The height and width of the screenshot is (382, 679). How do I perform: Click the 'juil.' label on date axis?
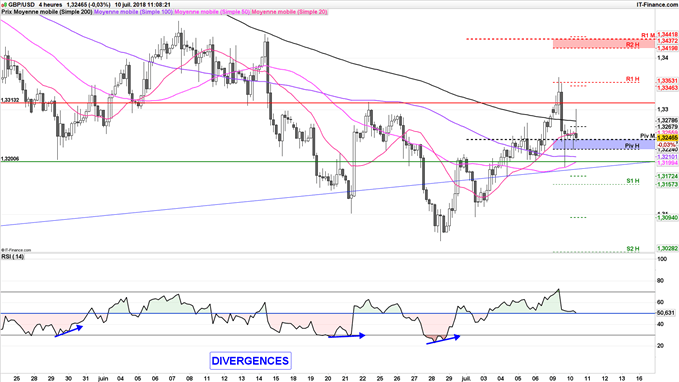pos(467,379)
